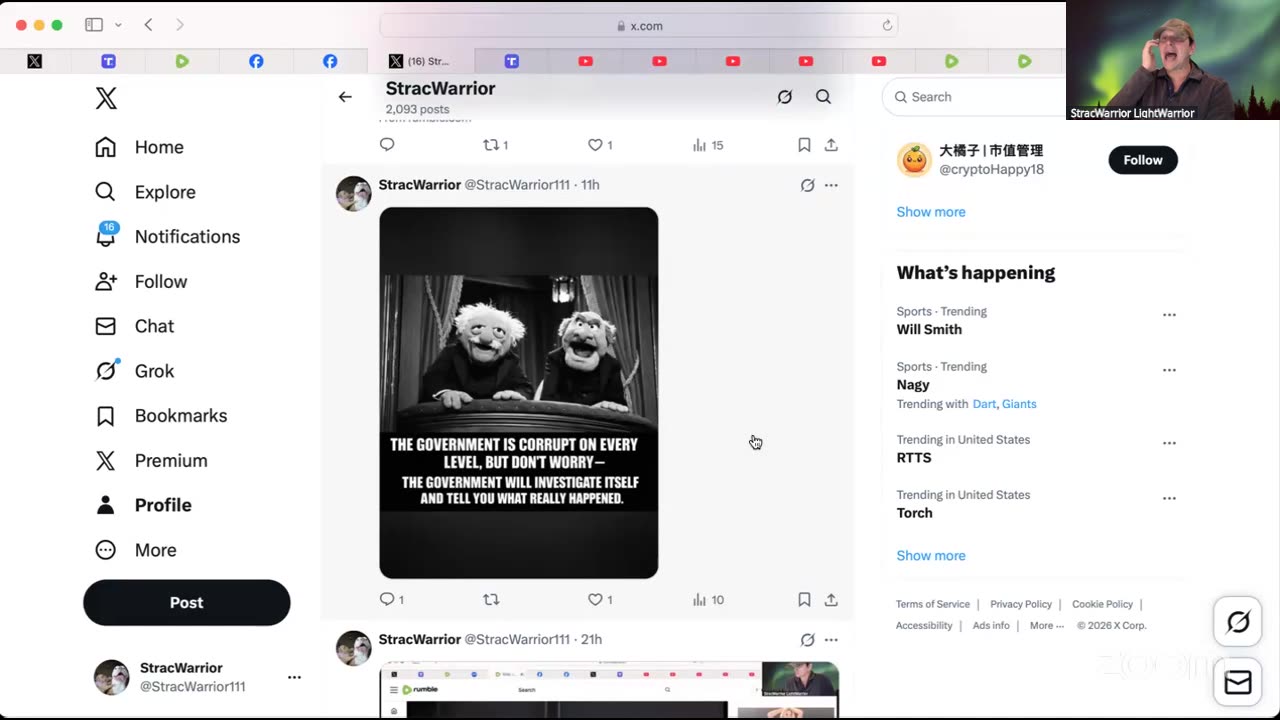The image size is (1280, 720).
Task: Click the Grok icon on the 21h post
Action: pos(808,640)
